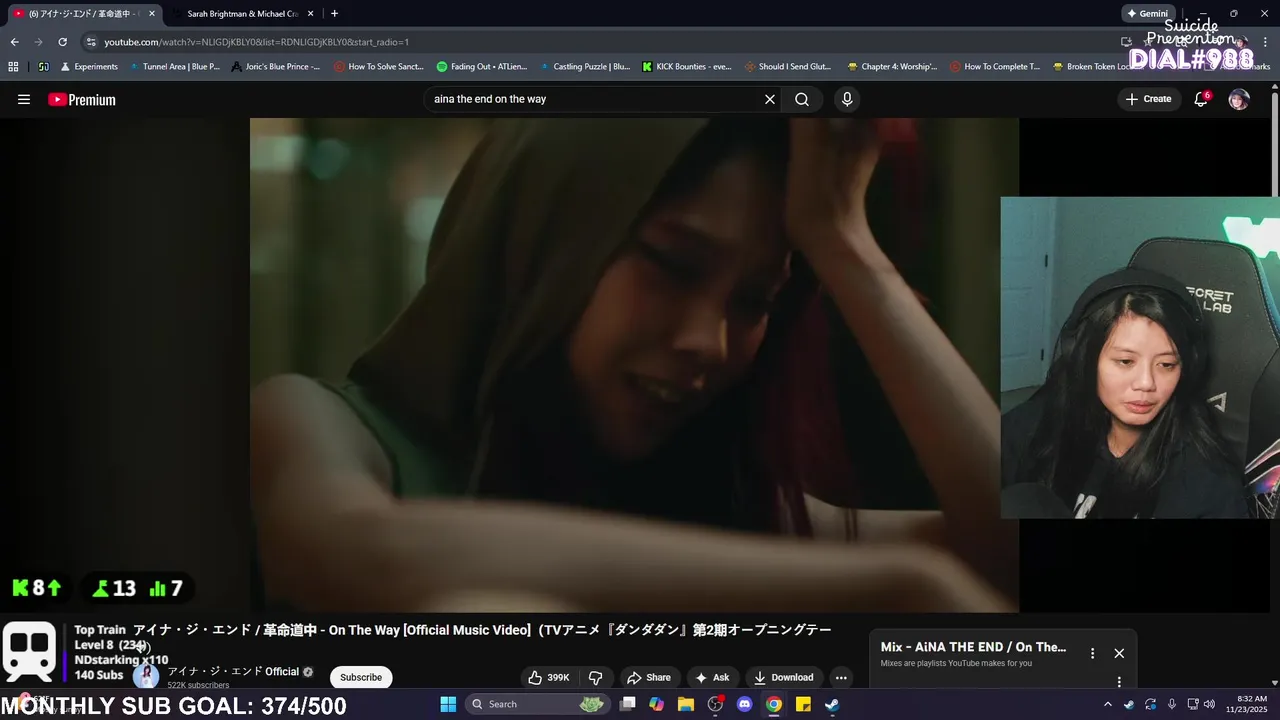Open a new browser tab
1280x720 pixels.
pyautogui.click(x=334, y=14)
